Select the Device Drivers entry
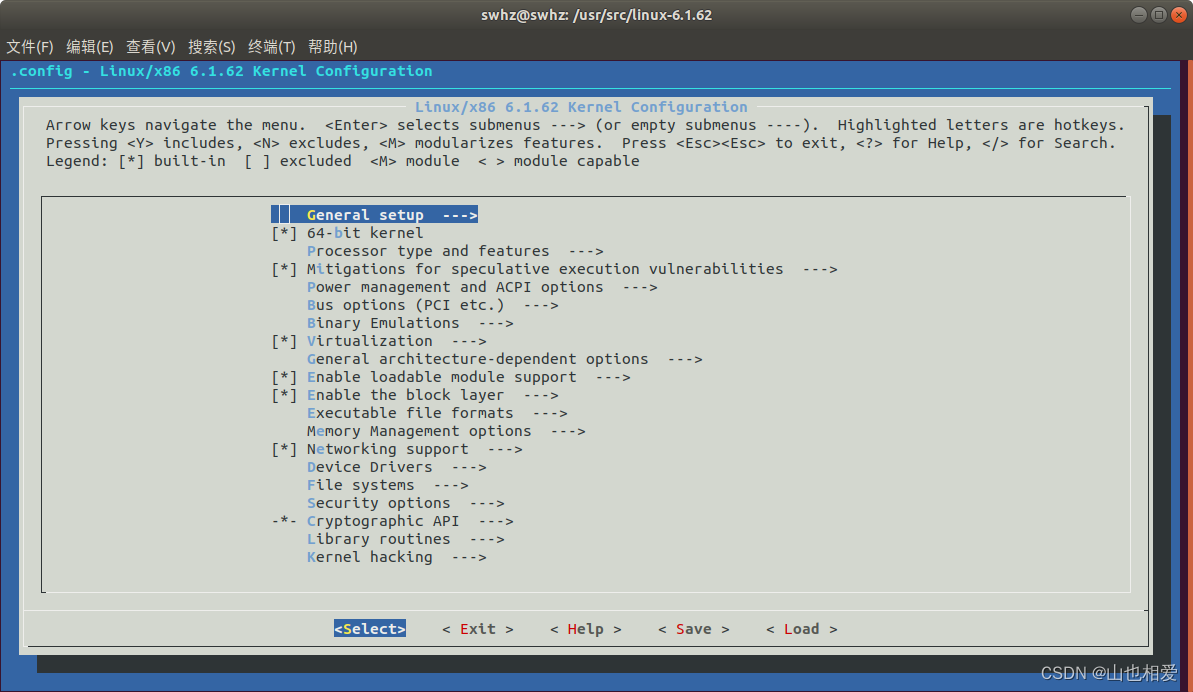Viewport: 1193px width, 692px height. click(x=396, y=467)
